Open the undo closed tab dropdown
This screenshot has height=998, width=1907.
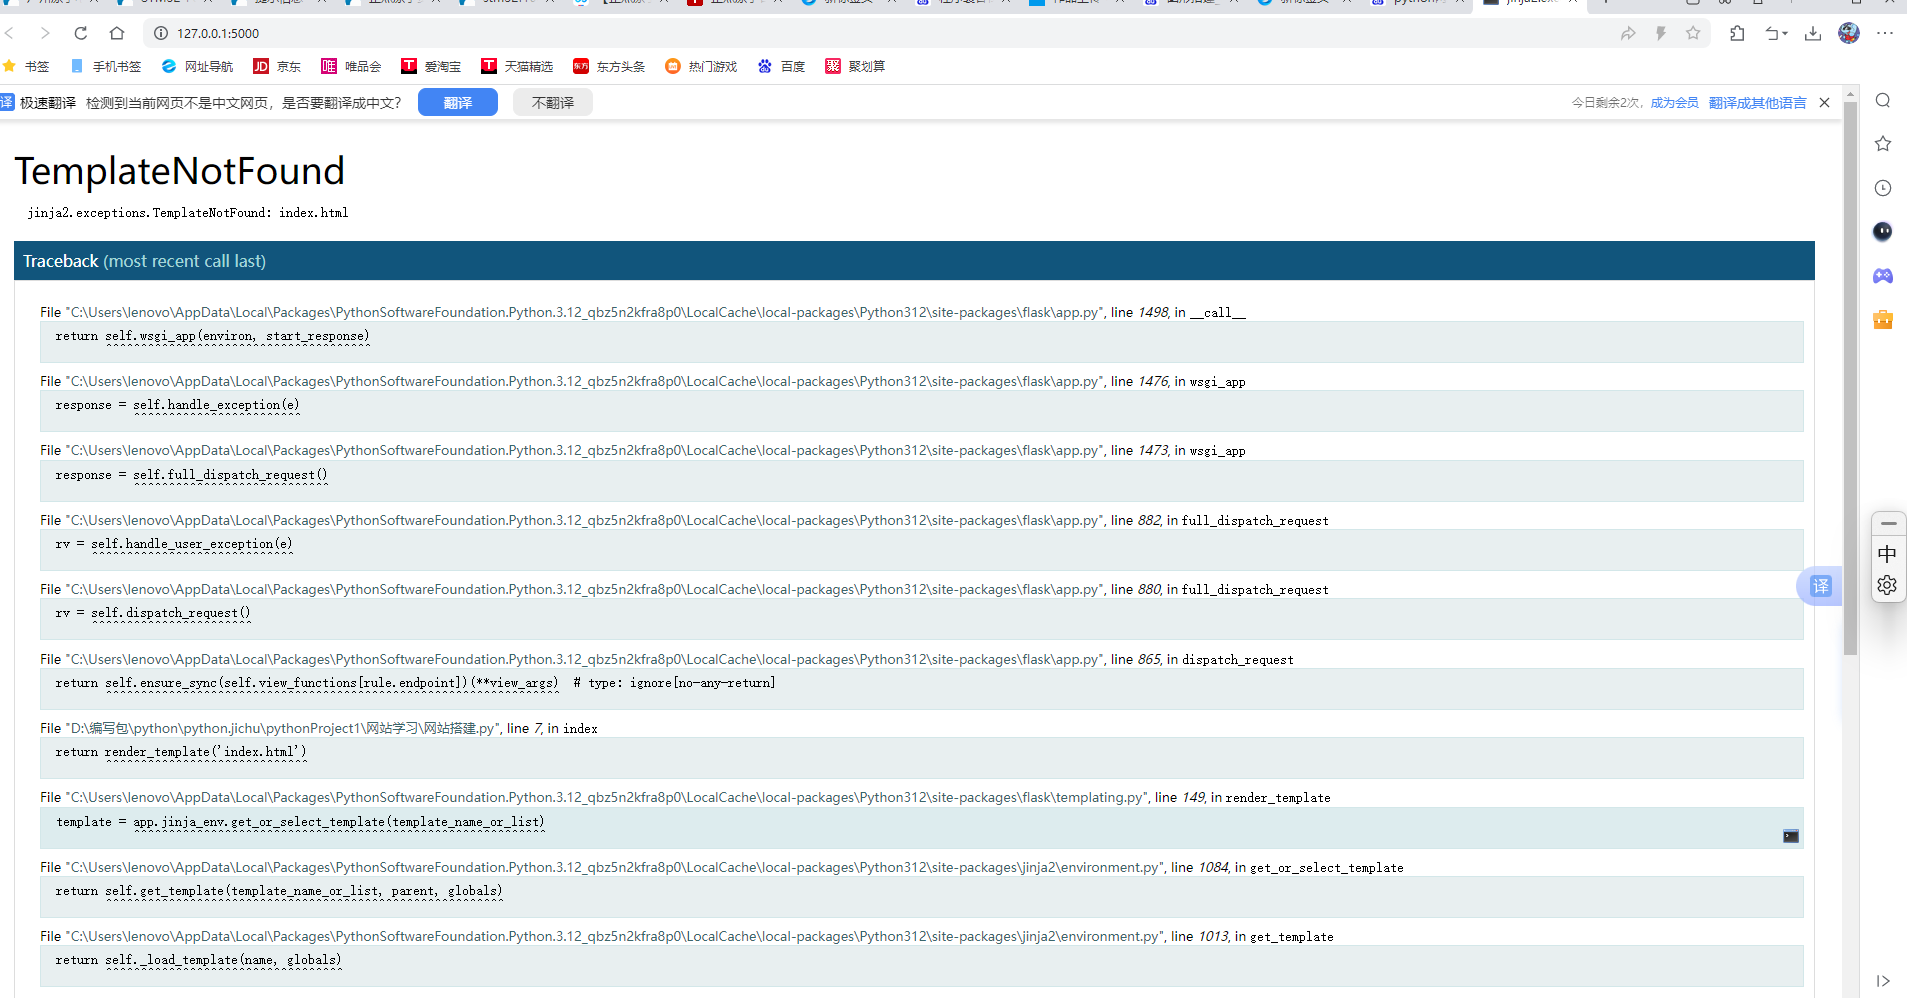pos(1776,33)
